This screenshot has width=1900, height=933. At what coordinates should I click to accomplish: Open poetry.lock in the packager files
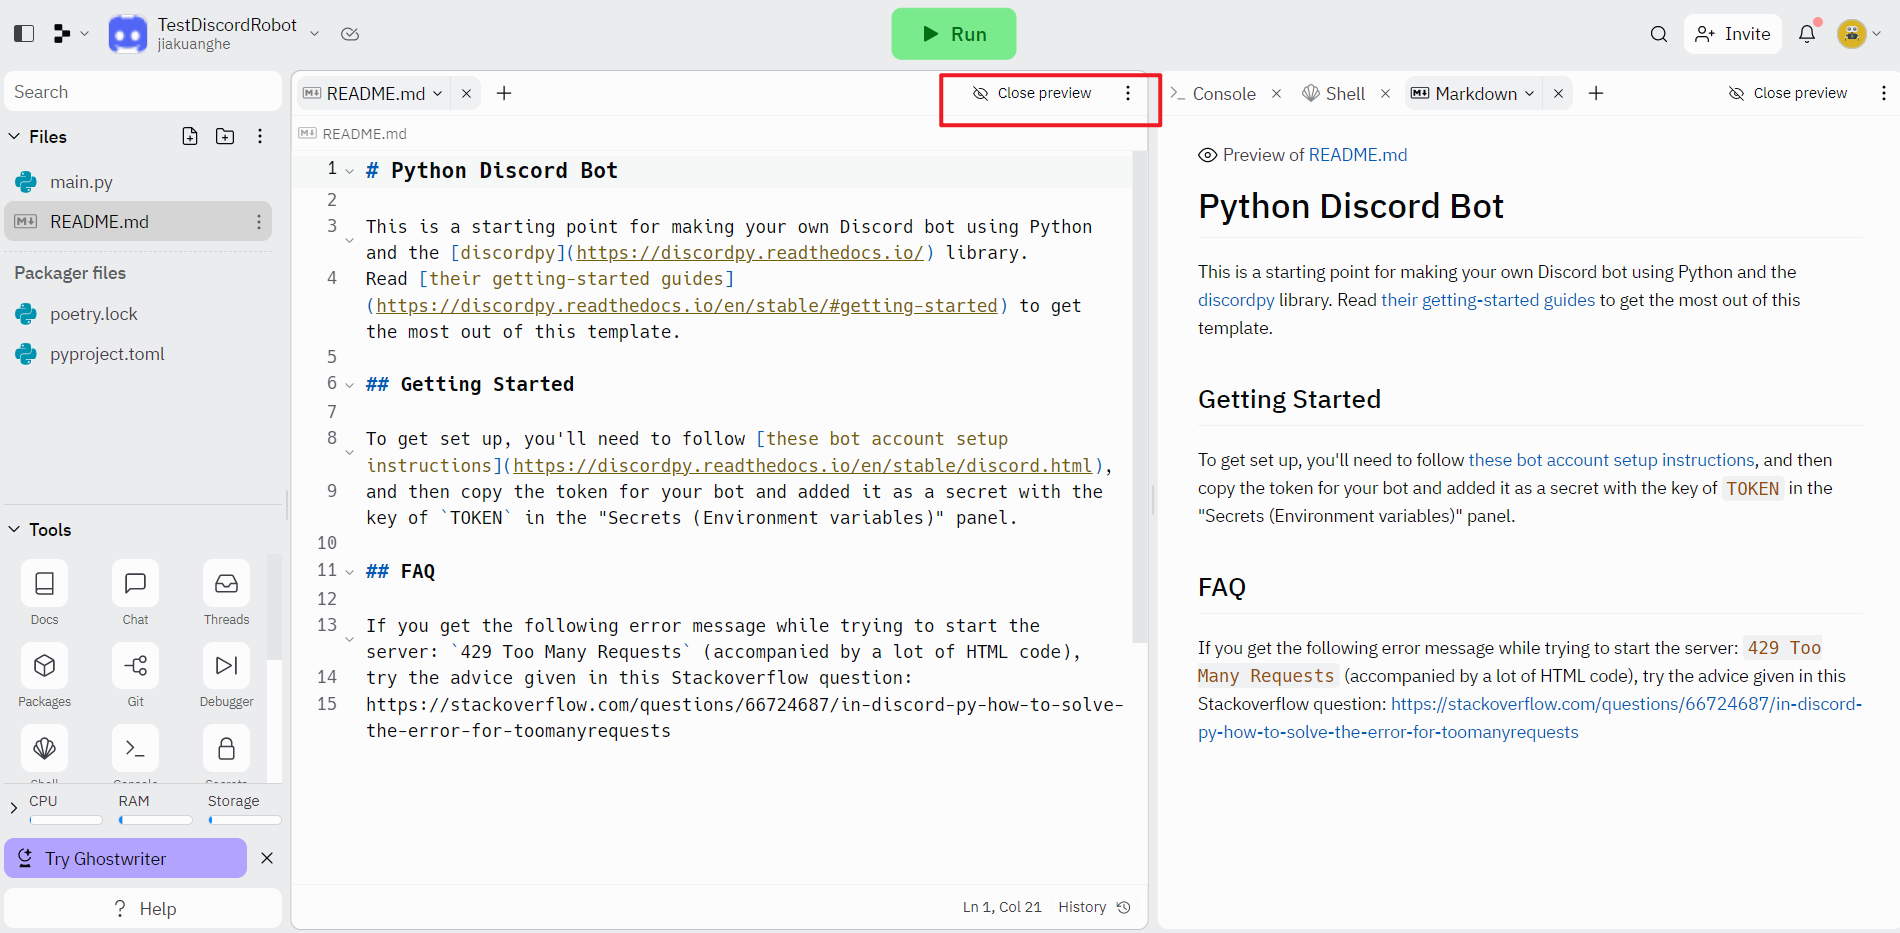tap(138, 314)
